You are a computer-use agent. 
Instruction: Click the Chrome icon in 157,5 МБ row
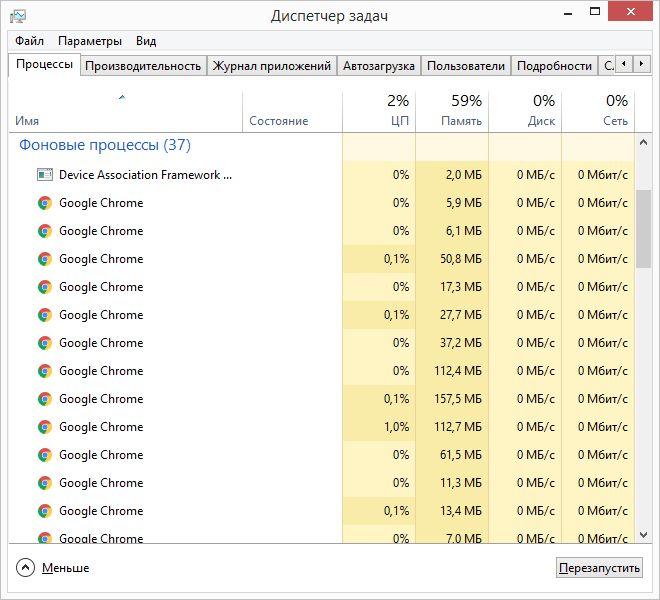(45, 399)
